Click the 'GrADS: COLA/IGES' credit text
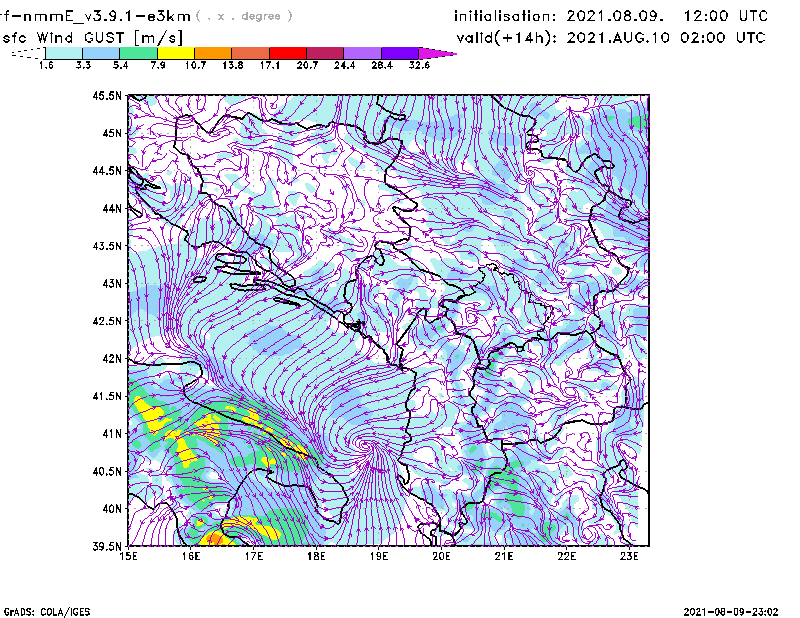800x618 pixels. click(x=47, y=612)
